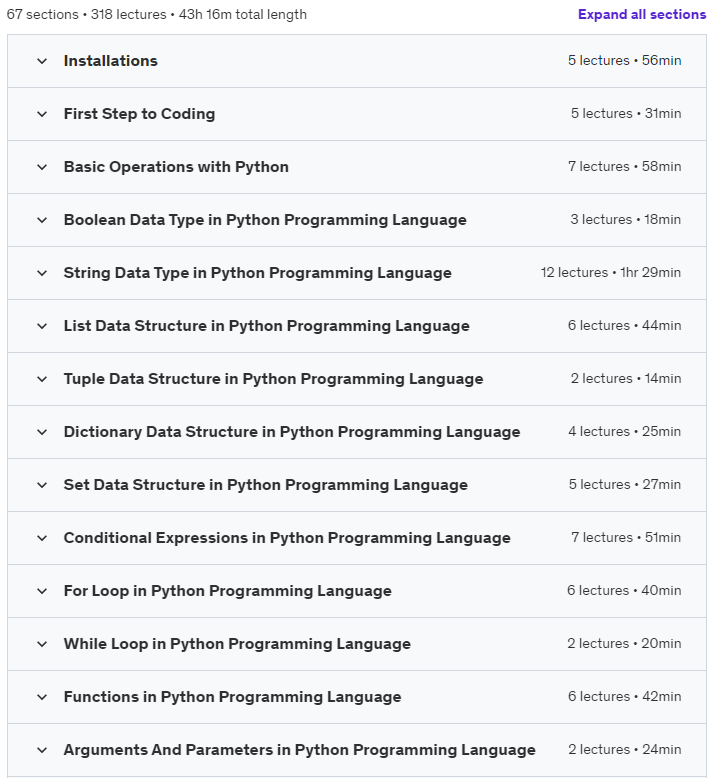Open the First Step to Coding title
The image size is (713, 778).
(139, 114)
